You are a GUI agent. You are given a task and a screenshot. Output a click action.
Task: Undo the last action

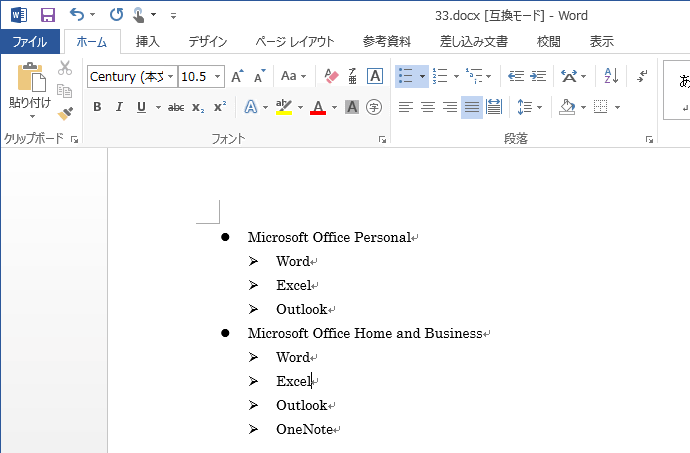point(77,15)
